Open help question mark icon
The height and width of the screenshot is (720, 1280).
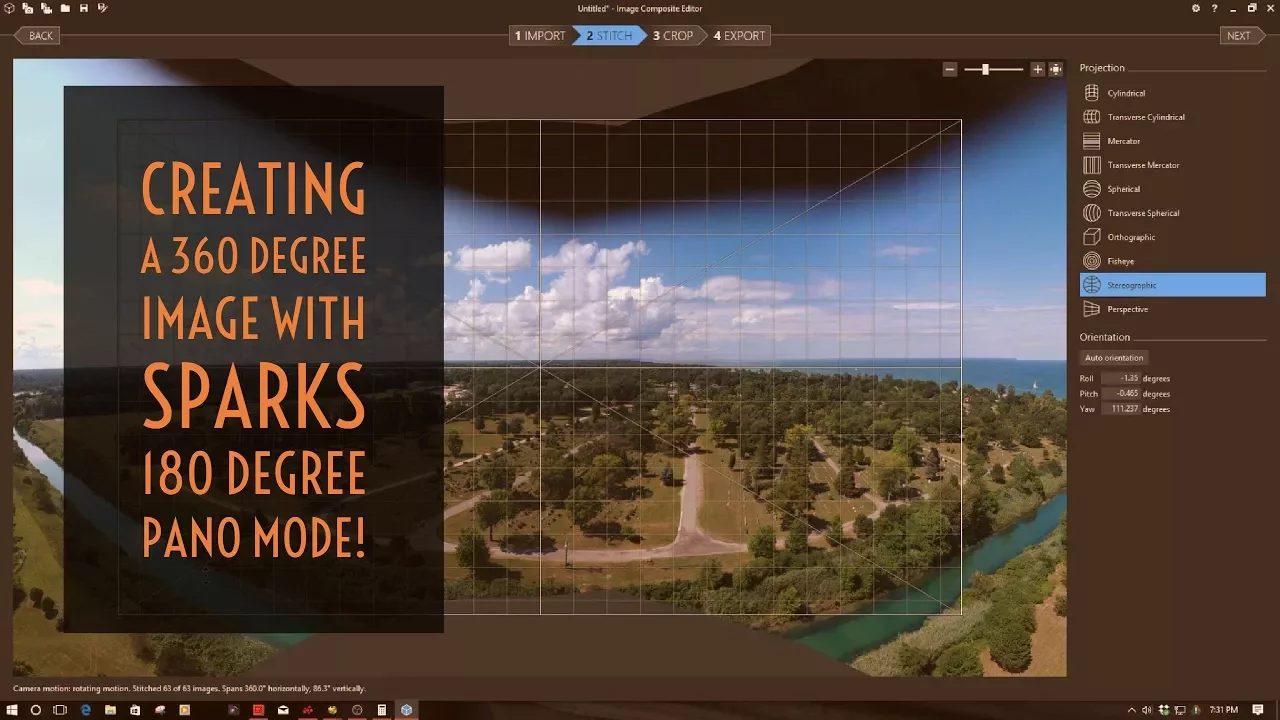click(1215, 8)
